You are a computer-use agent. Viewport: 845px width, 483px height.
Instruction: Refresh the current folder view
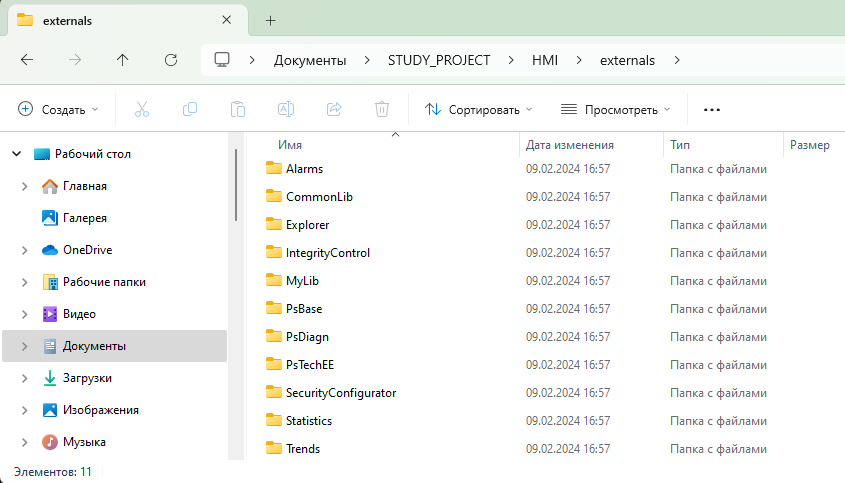tap(171, 60)
